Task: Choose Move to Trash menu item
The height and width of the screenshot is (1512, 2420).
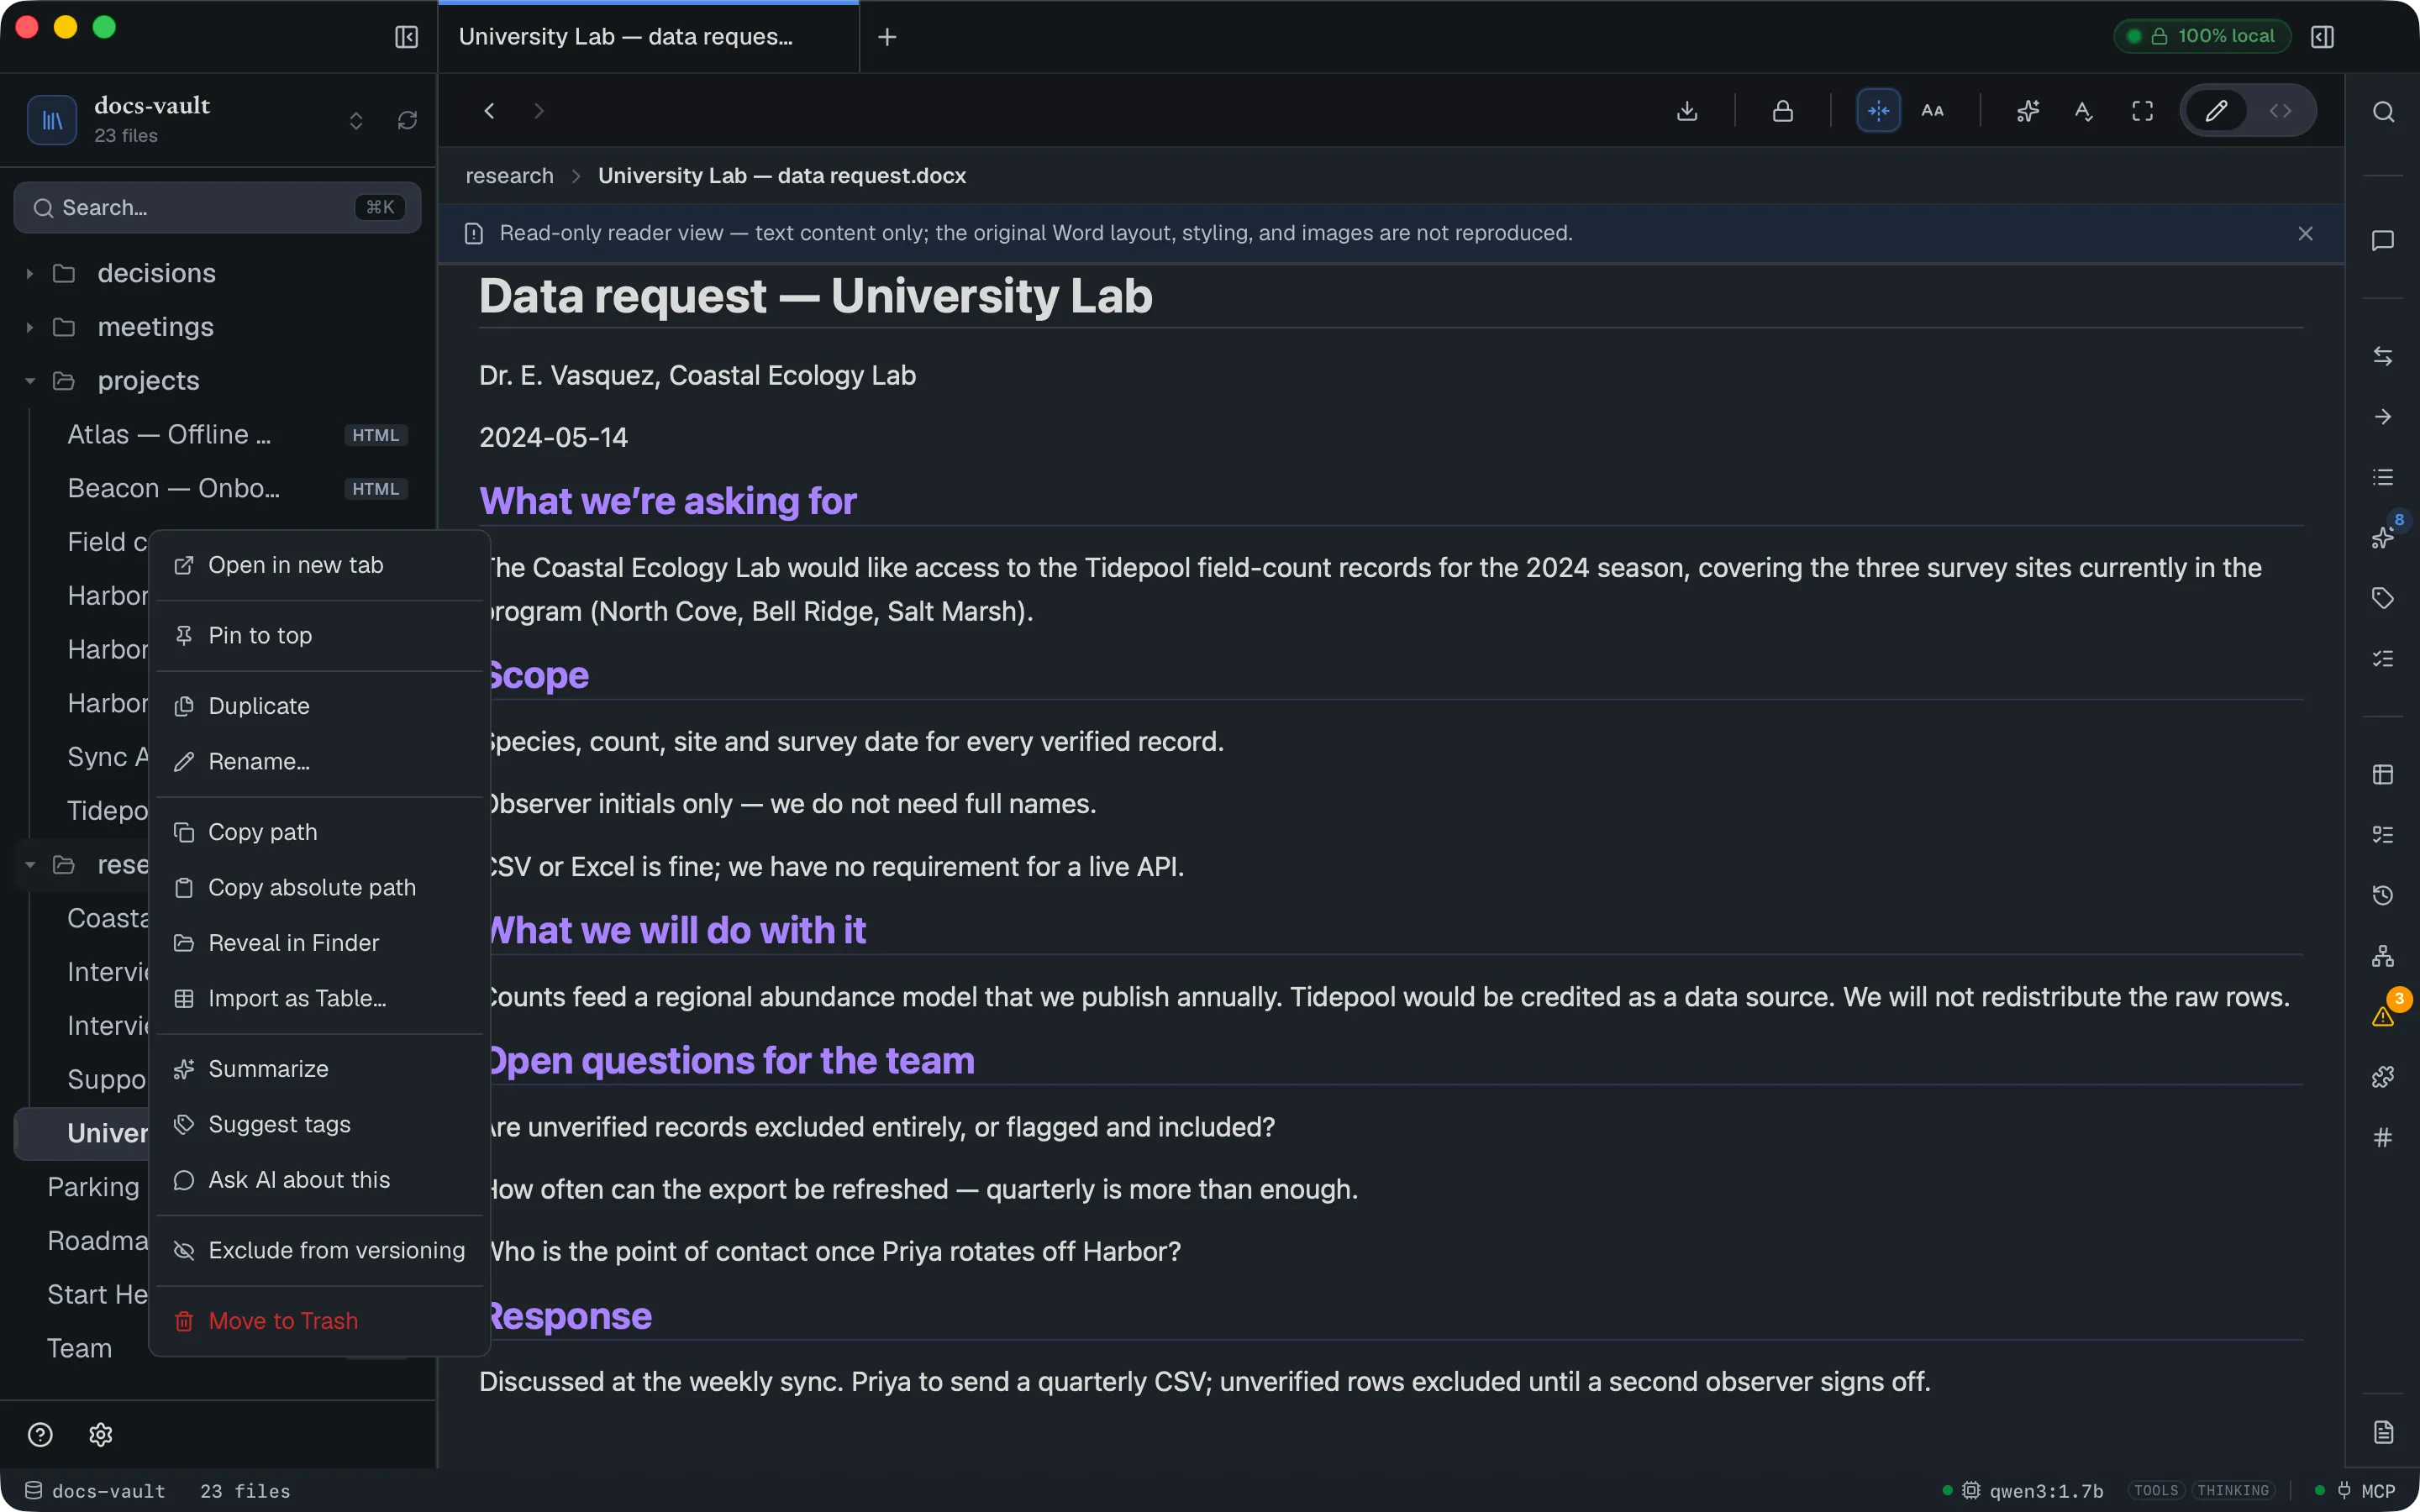Action: [320, 1321]
